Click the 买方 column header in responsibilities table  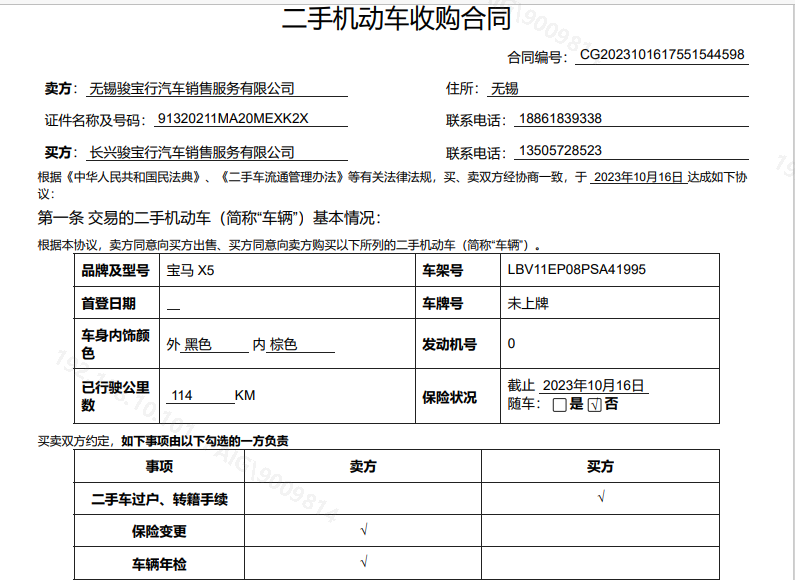tap(600, 466)
